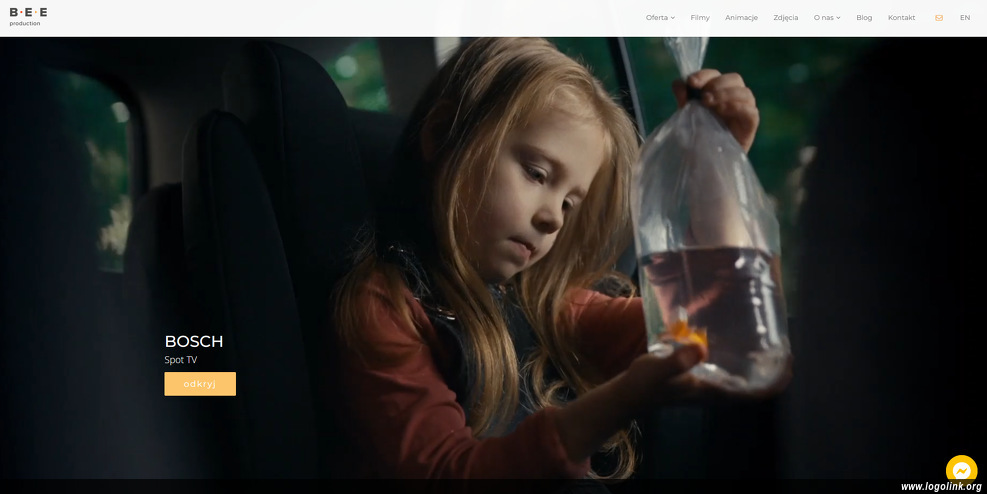987x494 pixels.
Task: Expand the Oferta dropdown menu
Action: (660, 18)
